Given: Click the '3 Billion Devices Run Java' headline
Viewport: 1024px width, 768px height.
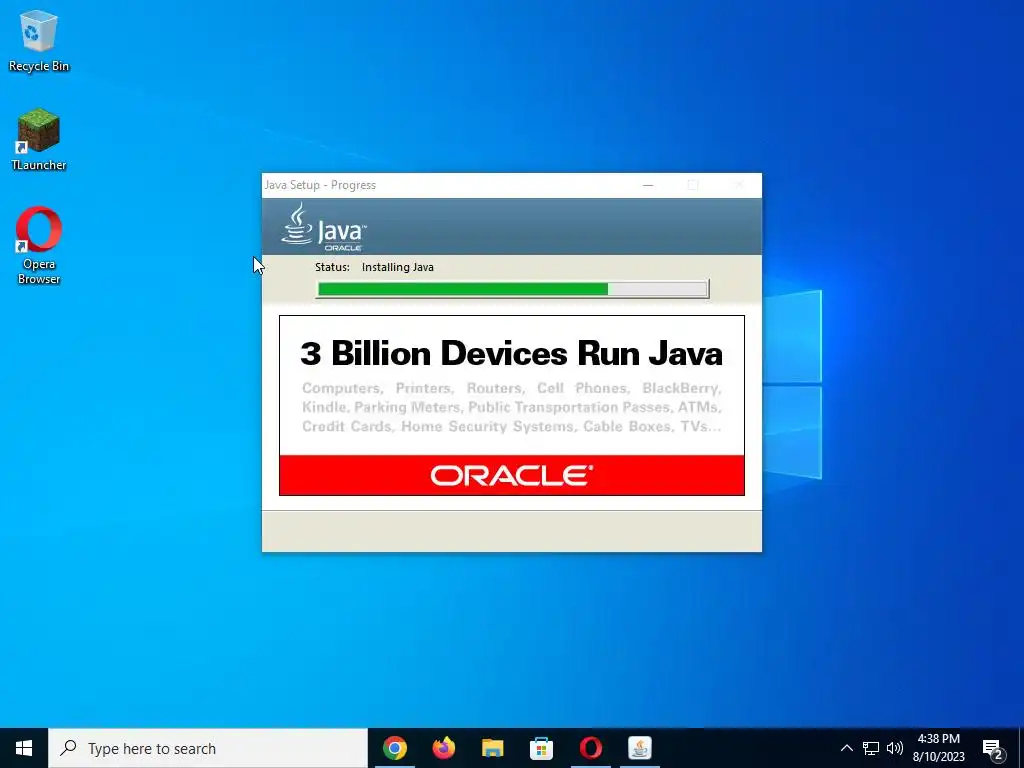Looking at the screenshot, I should coord(511,353).
